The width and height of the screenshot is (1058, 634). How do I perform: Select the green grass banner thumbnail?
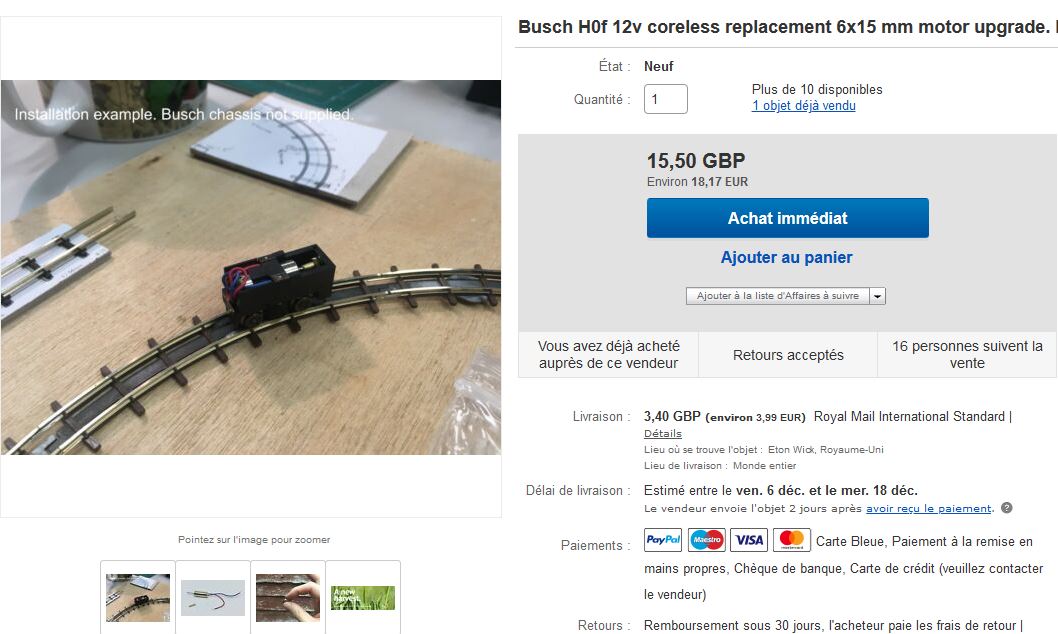coord(362,598)
